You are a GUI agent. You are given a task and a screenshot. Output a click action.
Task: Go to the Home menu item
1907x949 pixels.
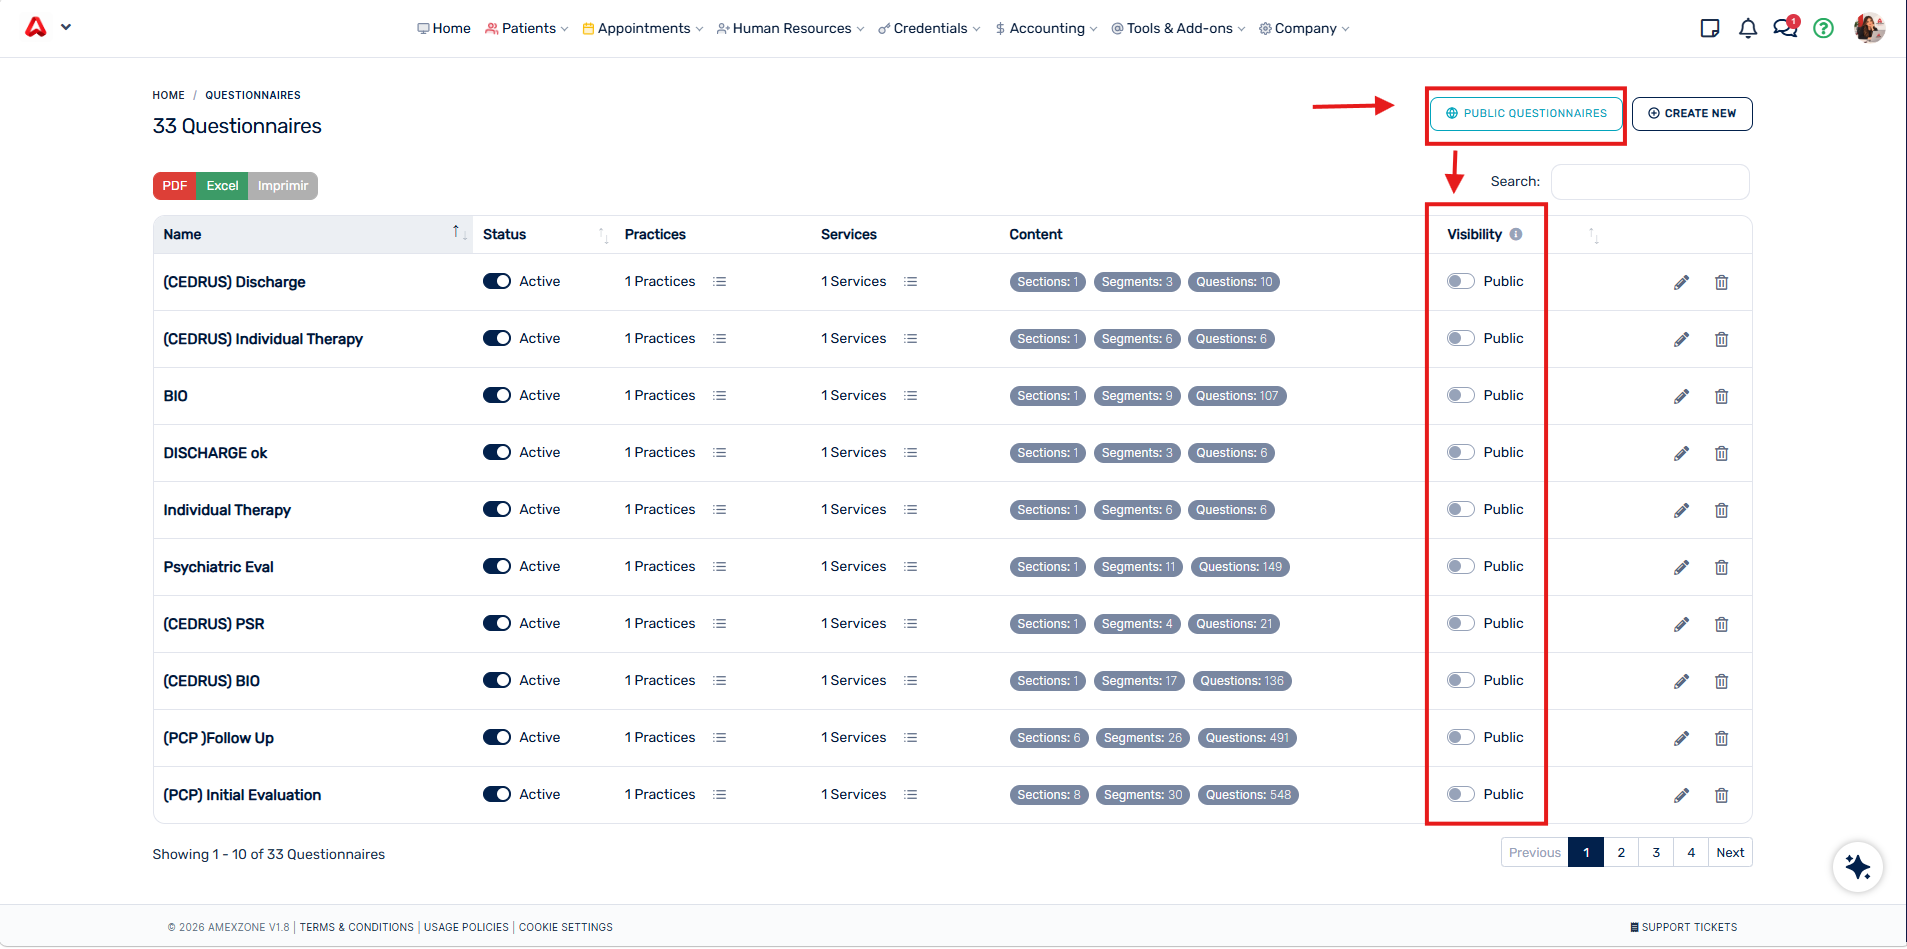444,28
